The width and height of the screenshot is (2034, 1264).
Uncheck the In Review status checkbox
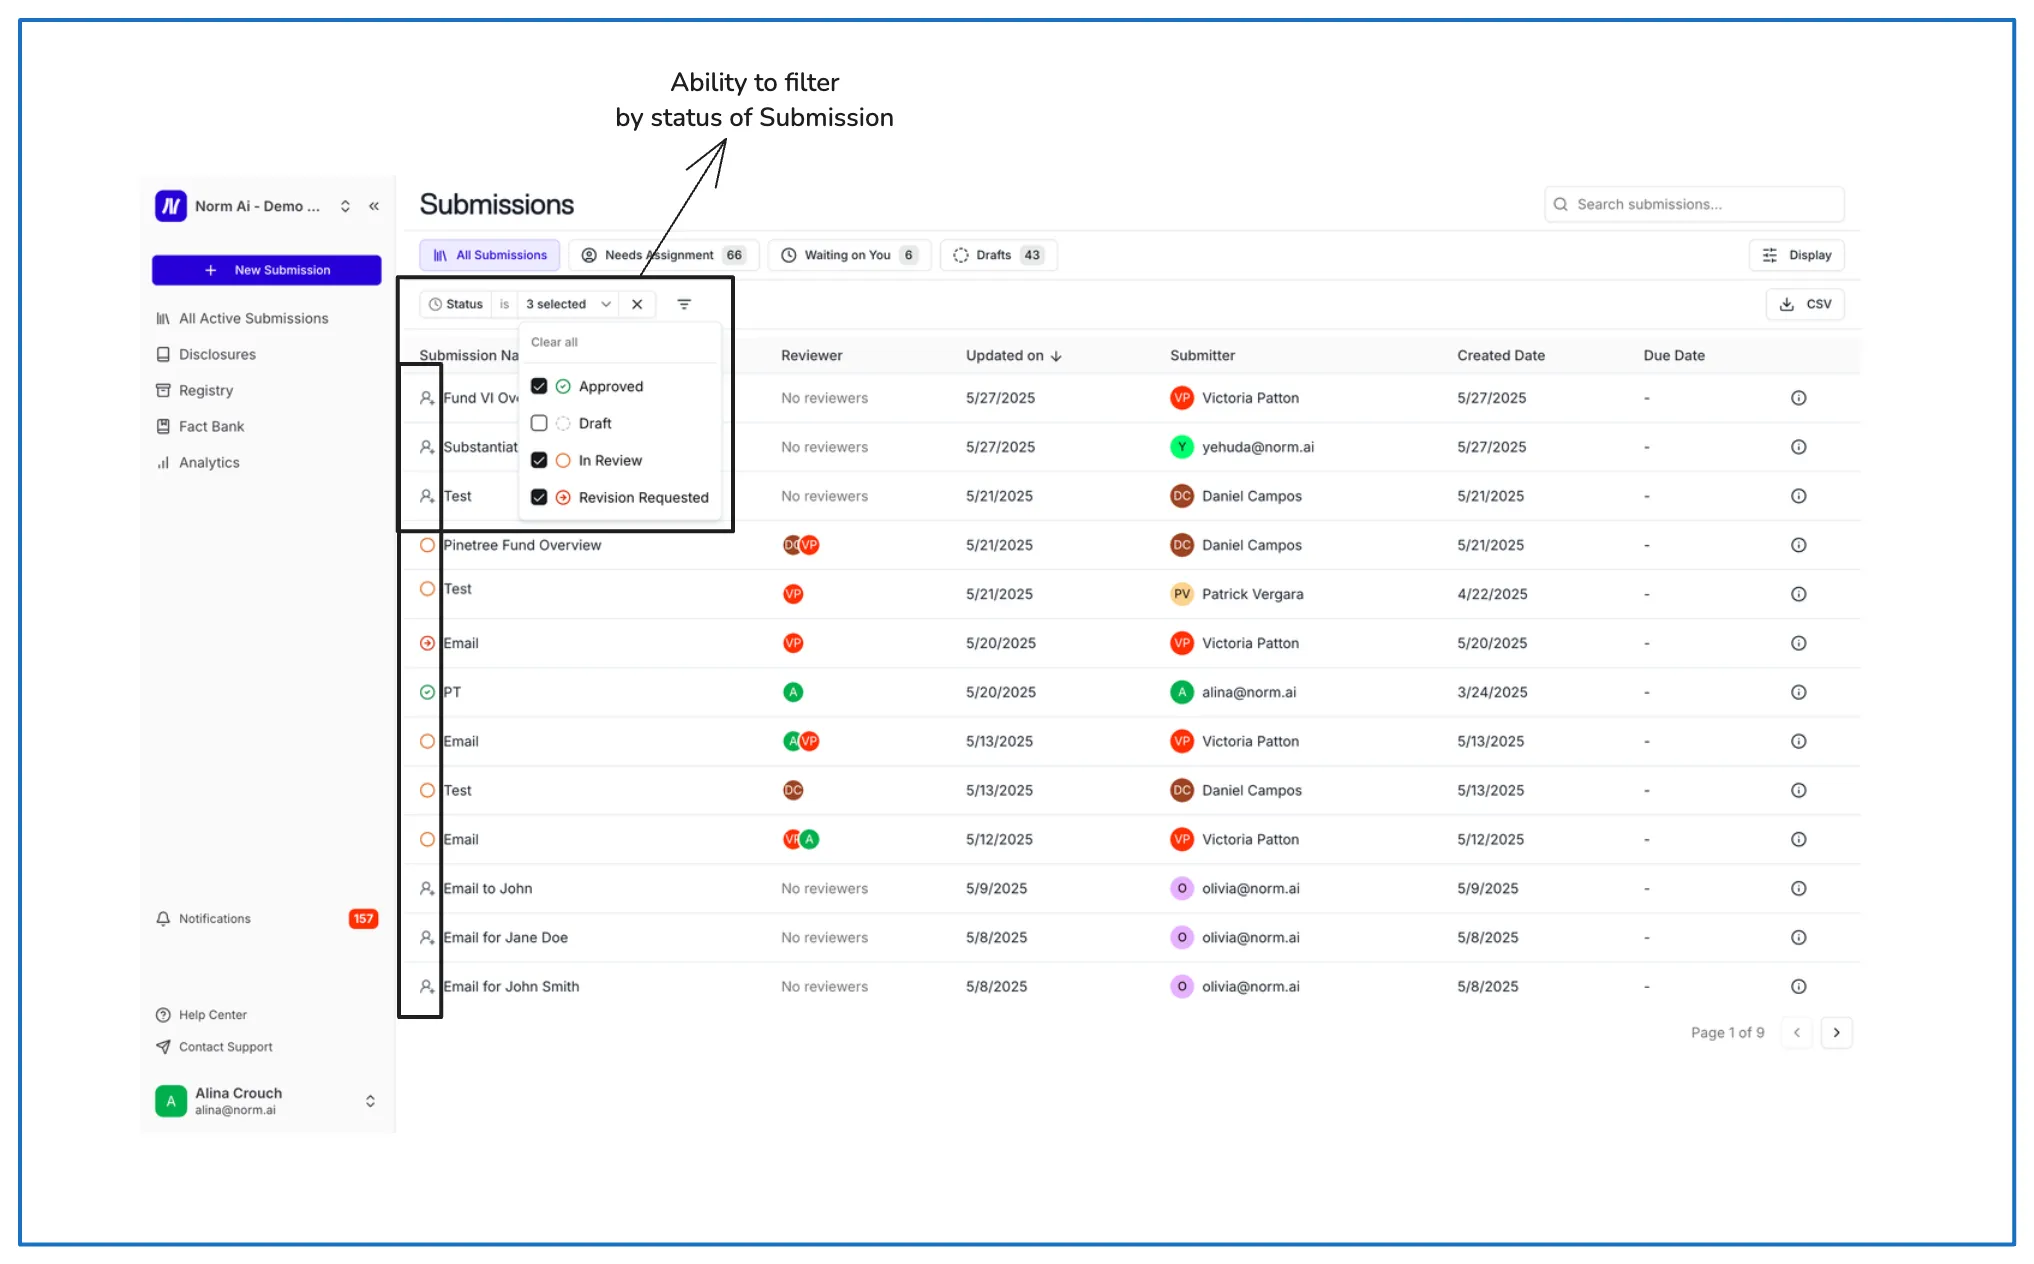click(539, 460)
